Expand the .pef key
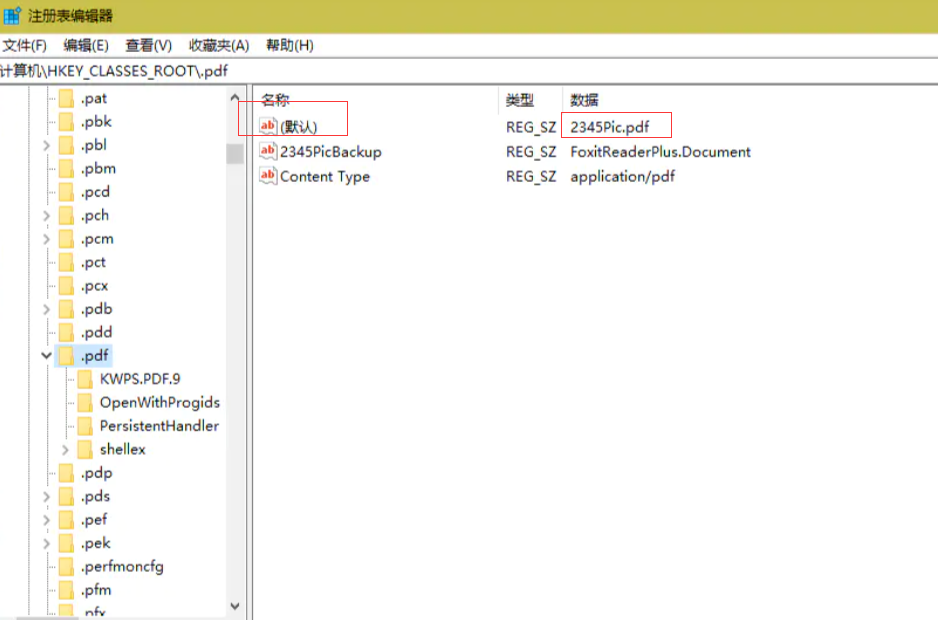Screen dimensions: 938x620 [46, 519]
